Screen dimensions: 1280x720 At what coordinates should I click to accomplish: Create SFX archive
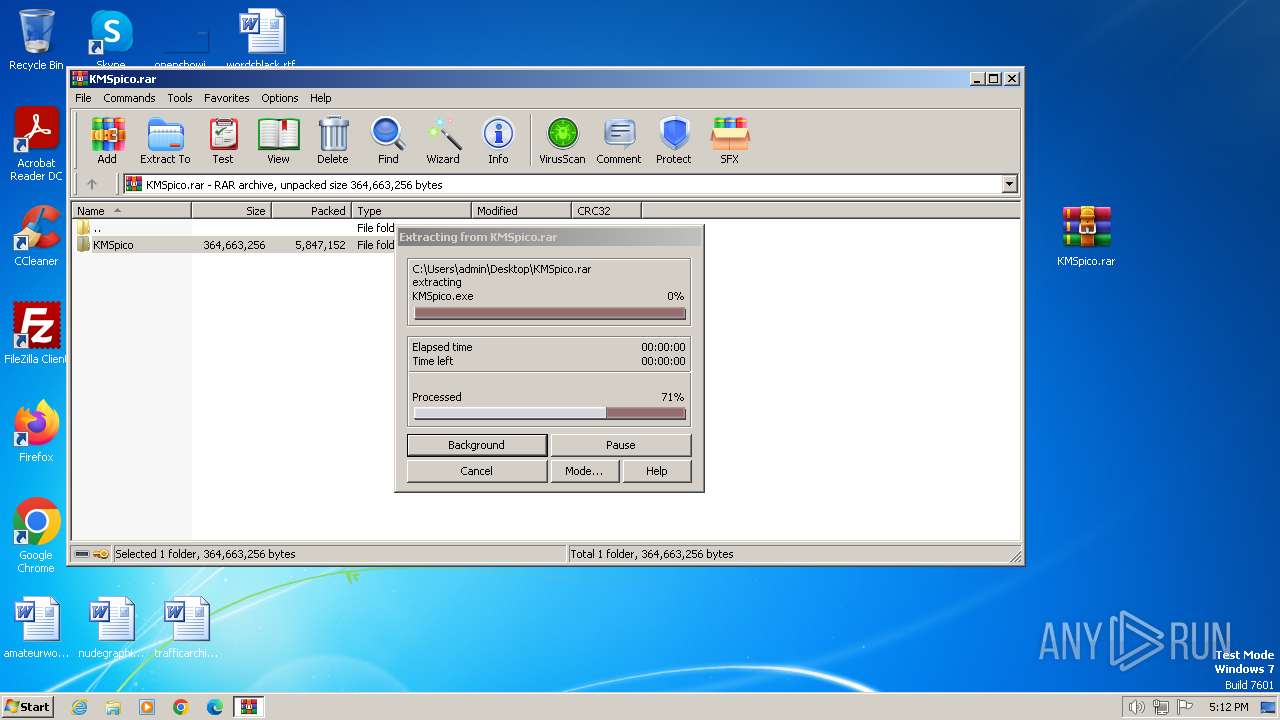730,140
